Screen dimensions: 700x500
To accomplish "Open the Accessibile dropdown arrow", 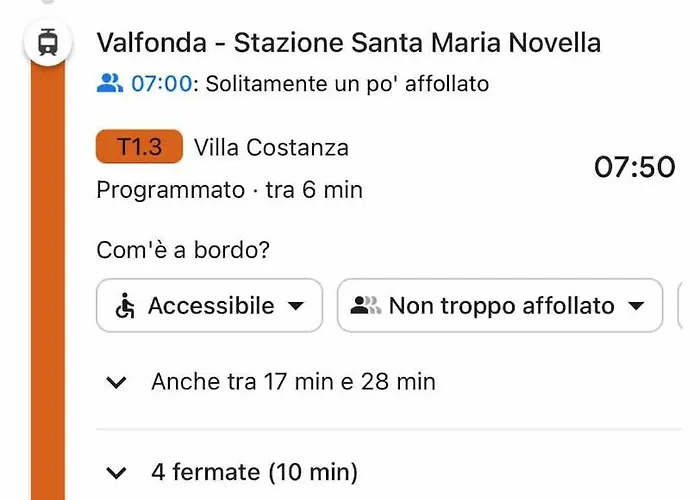I will (296, 306).
